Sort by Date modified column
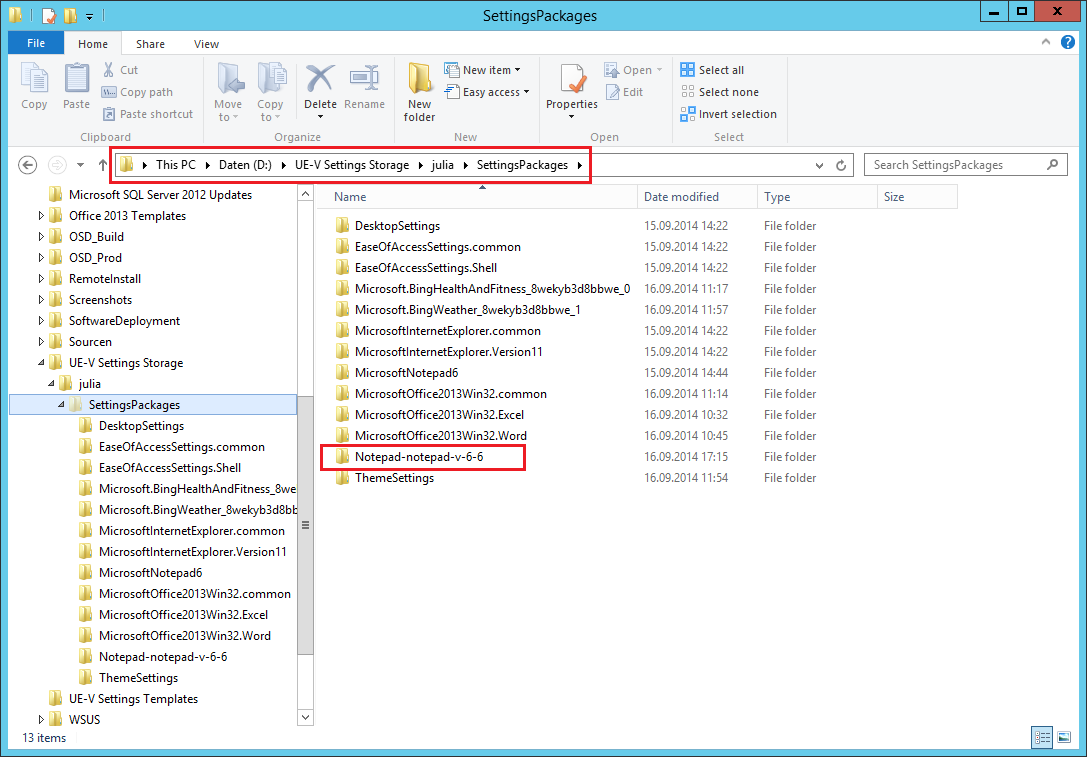Image resolution: width=1087 pixels, height=757 pixels. point(697,197)
